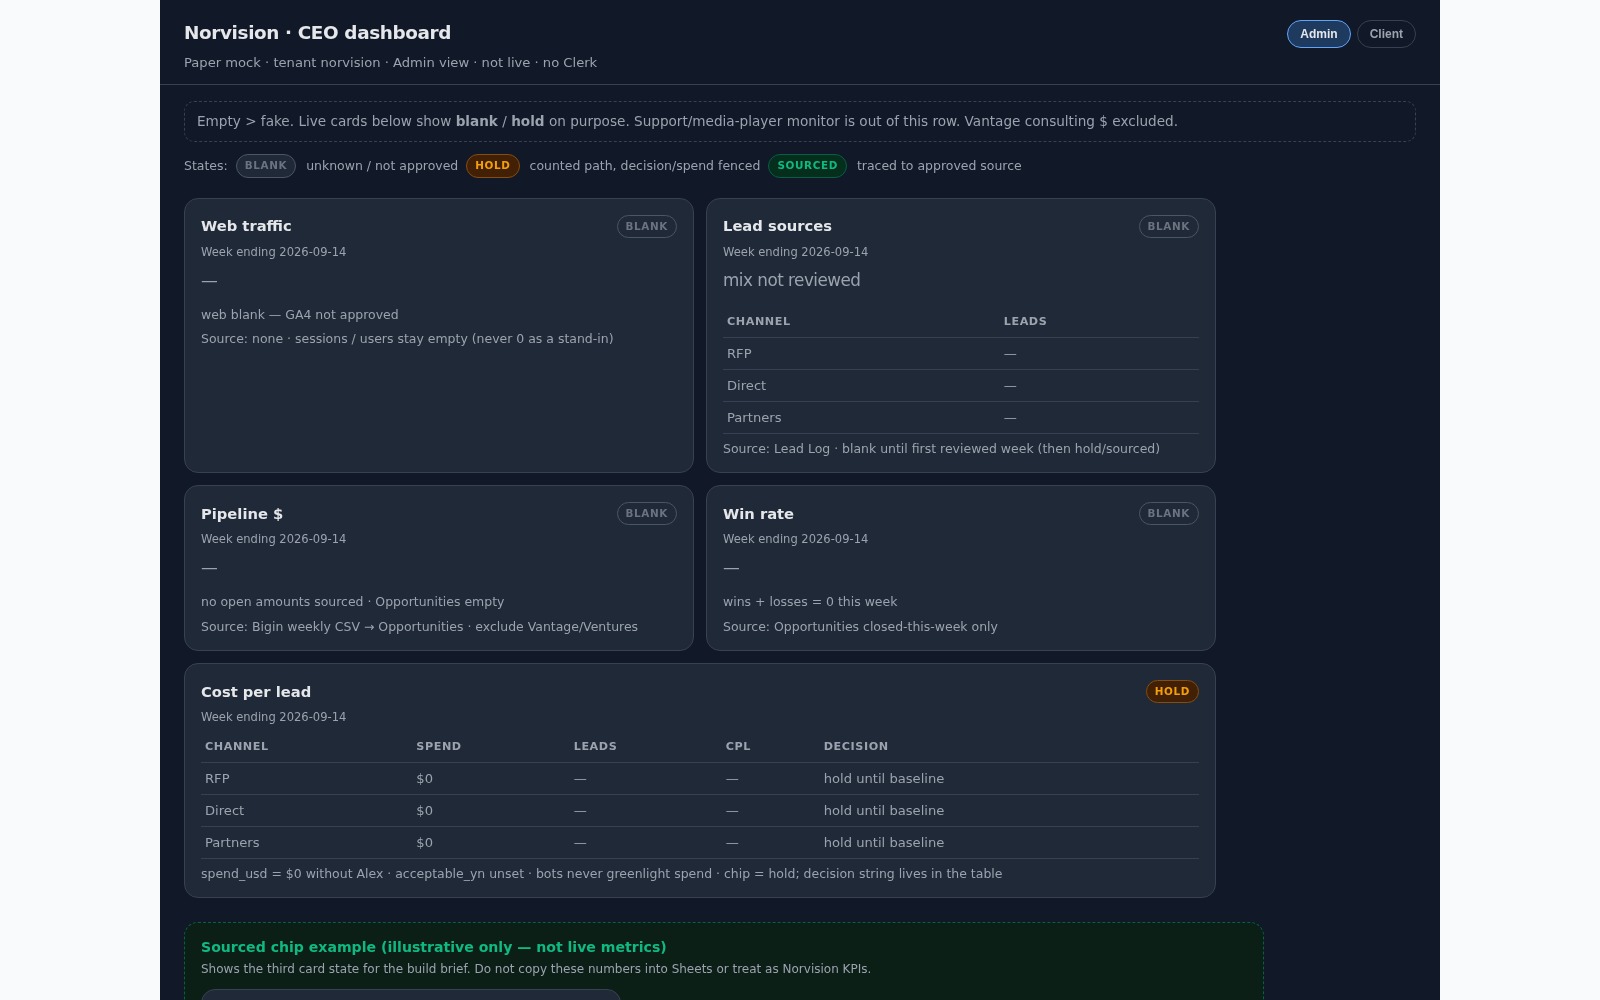Screen dimensions: 1600x1000
Task: Switch to Admin view toggle
Action: 1318,34
